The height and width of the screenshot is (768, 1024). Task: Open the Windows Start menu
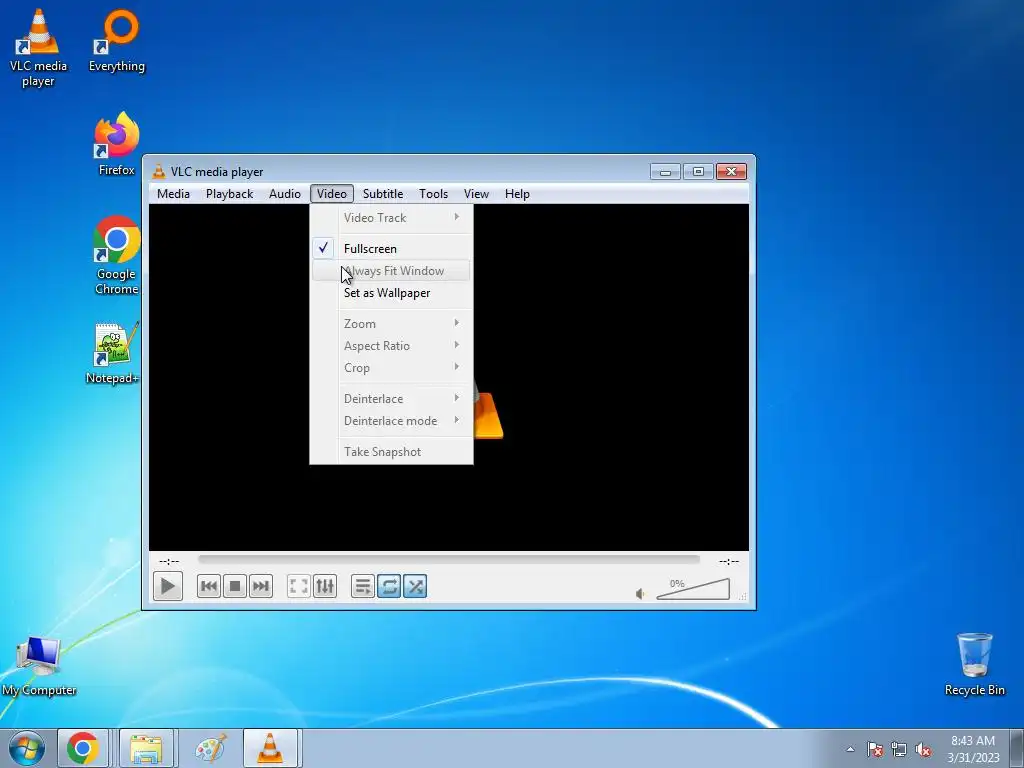[26, 748]
